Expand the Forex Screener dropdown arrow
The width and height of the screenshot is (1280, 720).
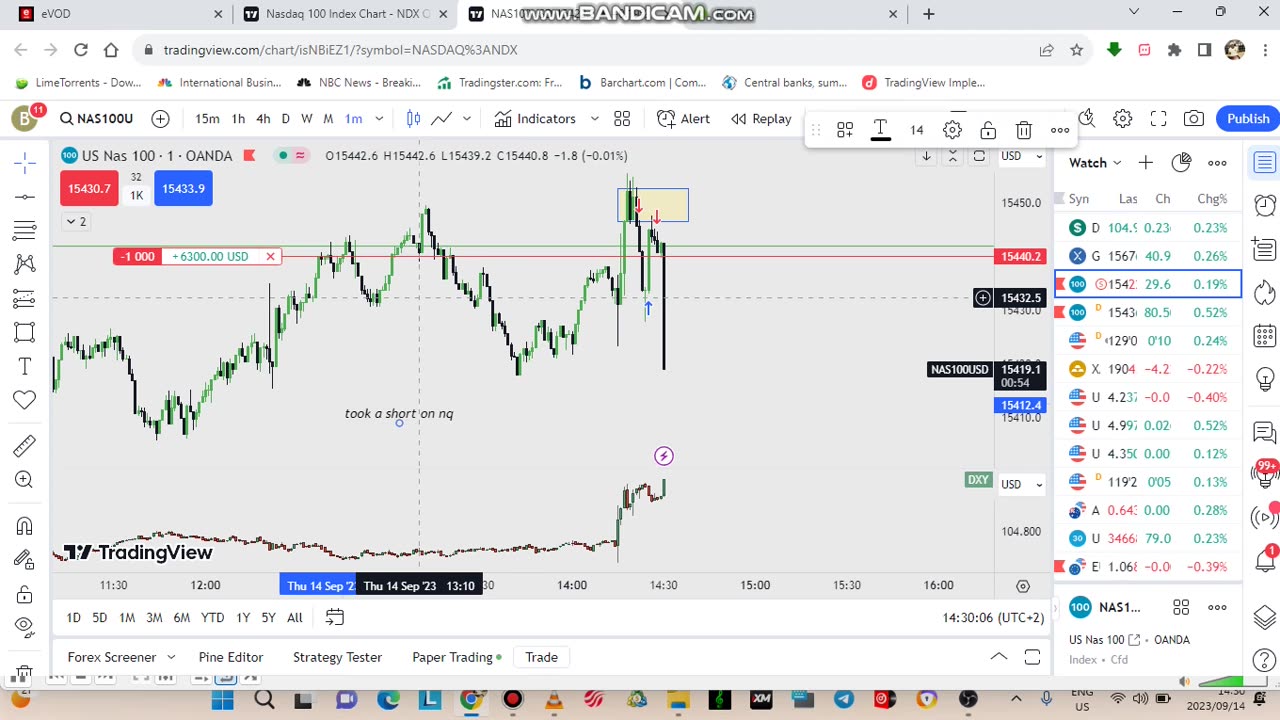coord(171,657)
